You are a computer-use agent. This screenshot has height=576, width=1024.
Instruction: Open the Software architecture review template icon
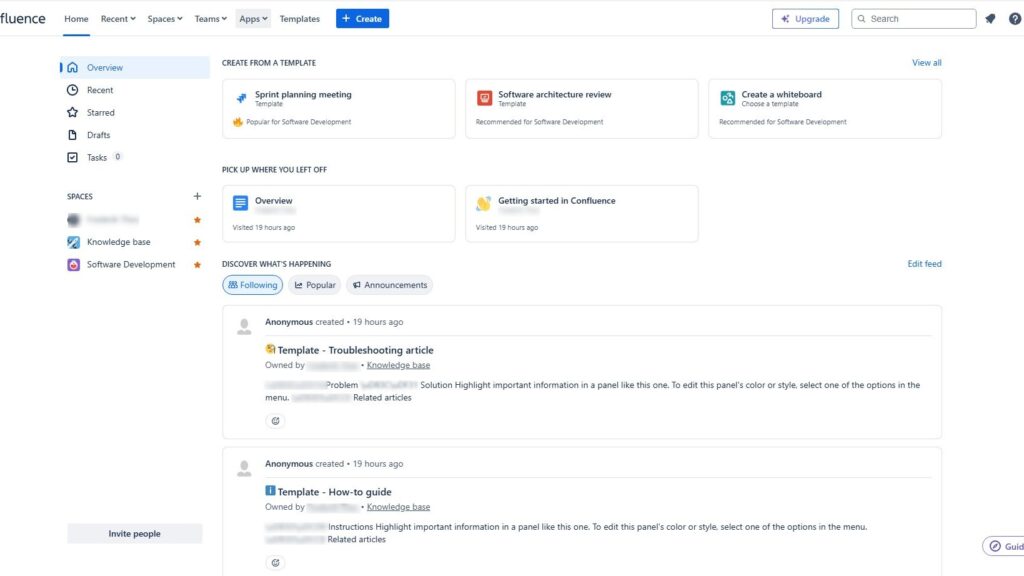click(483, 97)
